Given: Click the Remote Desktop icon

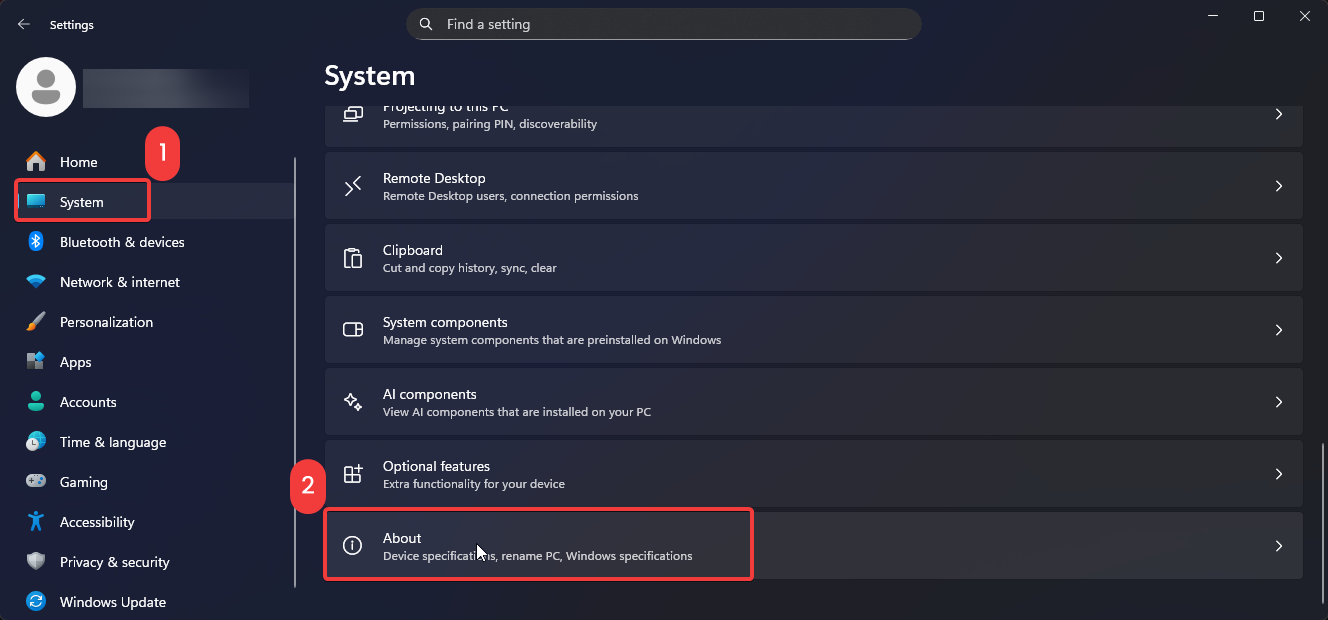Looking at the screenshot, I should [353, 186].
